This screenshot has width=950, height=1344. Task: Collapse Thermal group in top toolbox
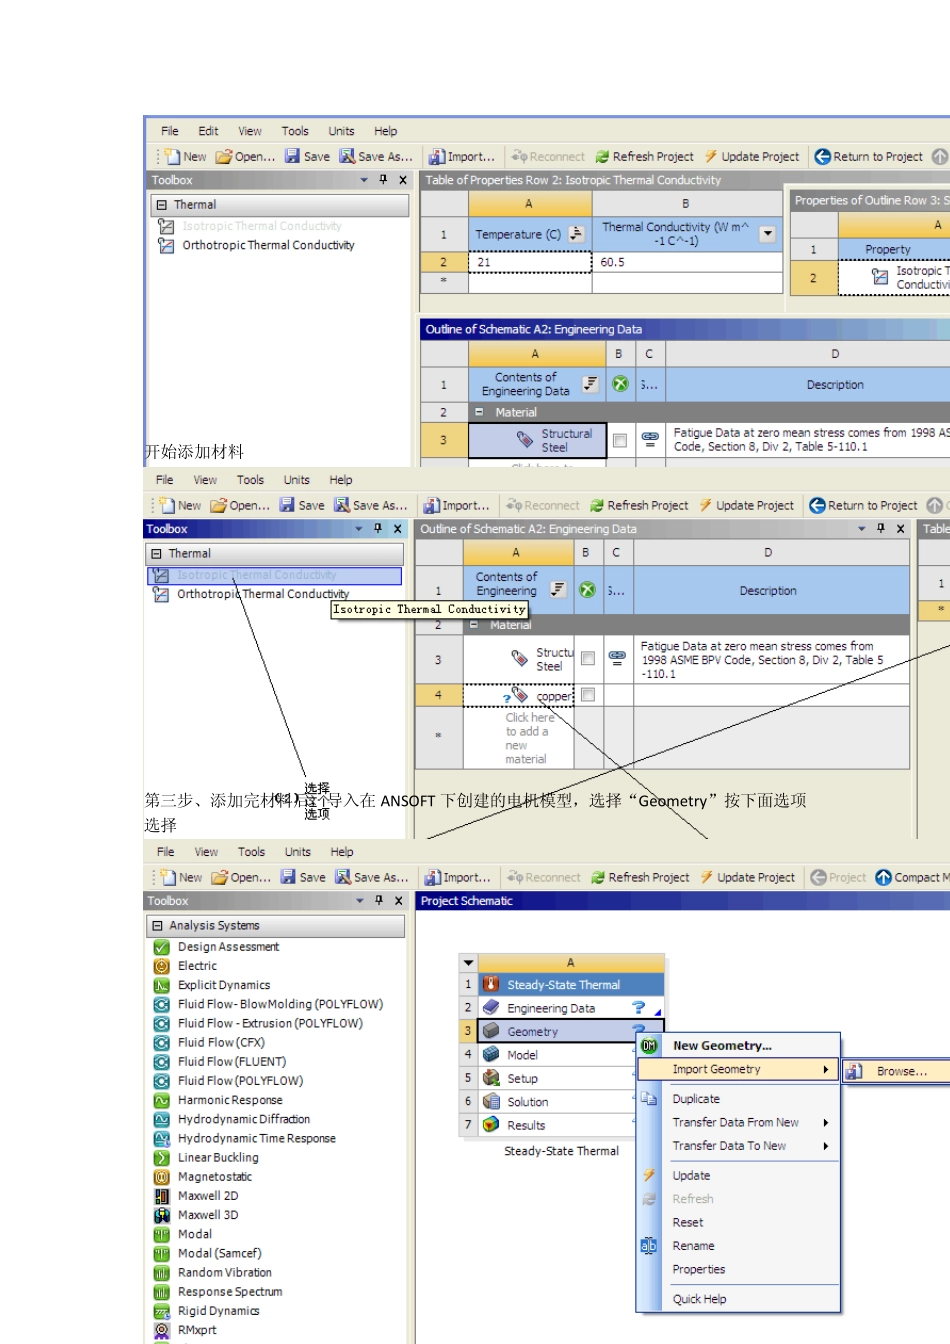tap(161, 205)
